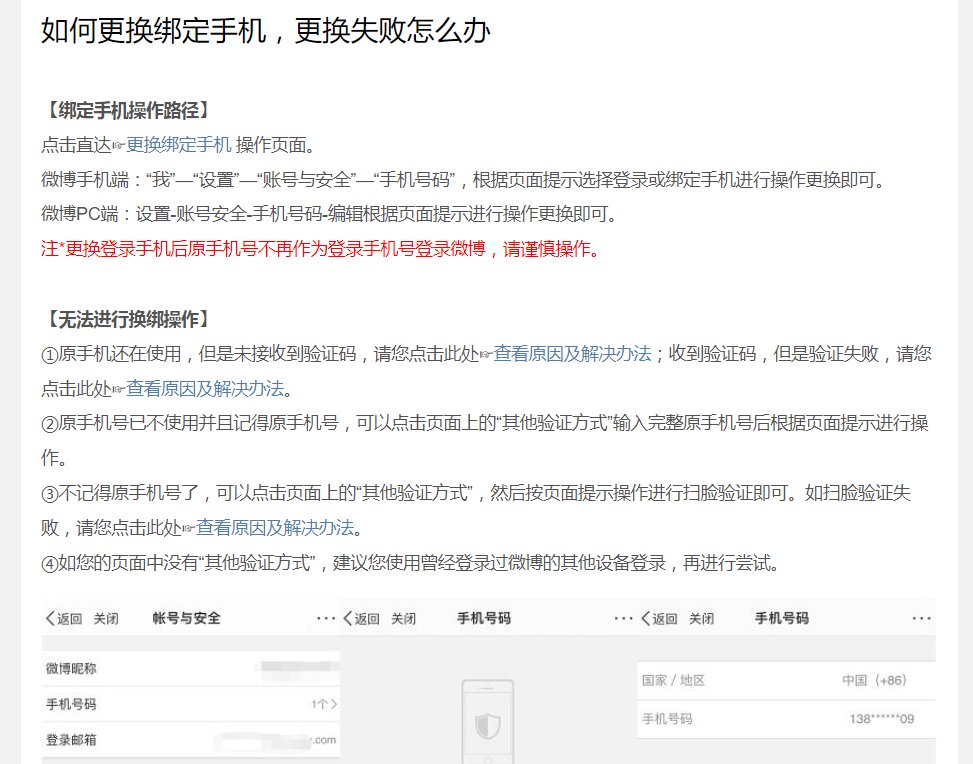Click the phone shield illustration
Screen dimensions: 973x764
pos(488,721)
